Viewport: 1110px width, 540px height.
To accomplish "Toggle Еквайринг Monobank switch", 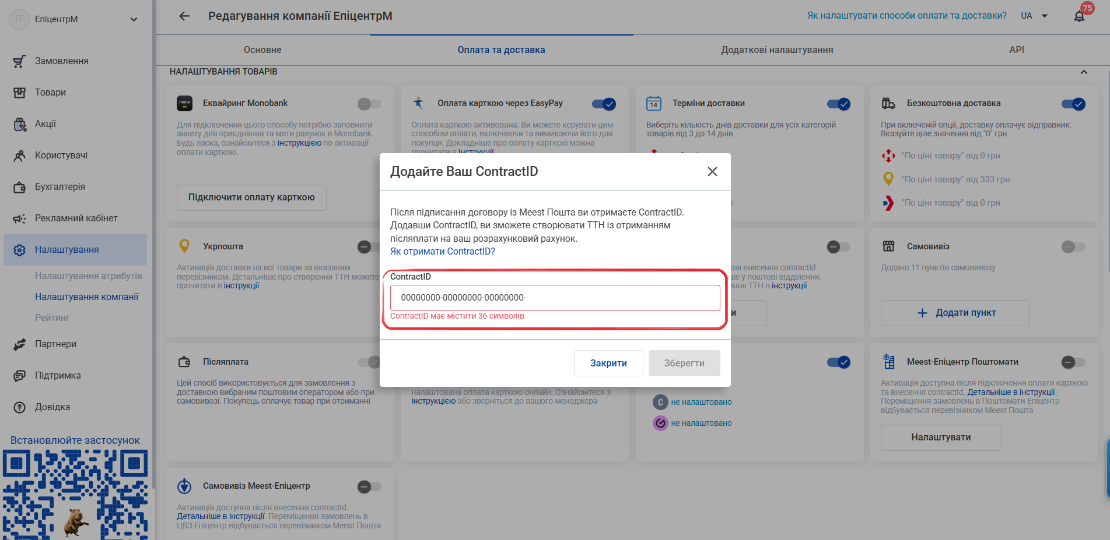I will pos(369,104).
